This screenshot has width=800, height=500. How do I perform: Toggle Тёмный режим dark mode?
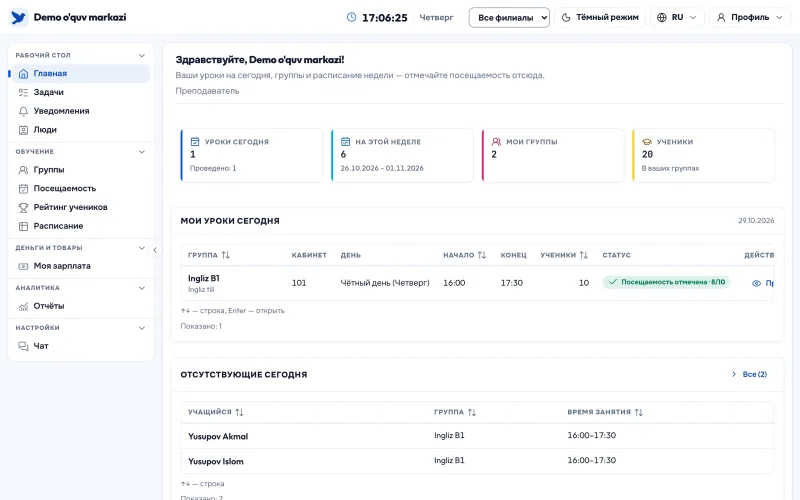coord(600,17)
